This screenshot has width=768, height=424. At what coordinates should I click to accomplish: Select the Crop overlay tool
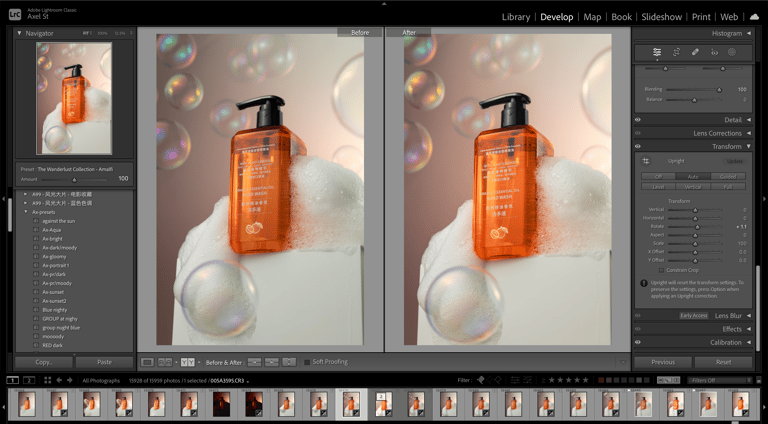click(676, 52)
